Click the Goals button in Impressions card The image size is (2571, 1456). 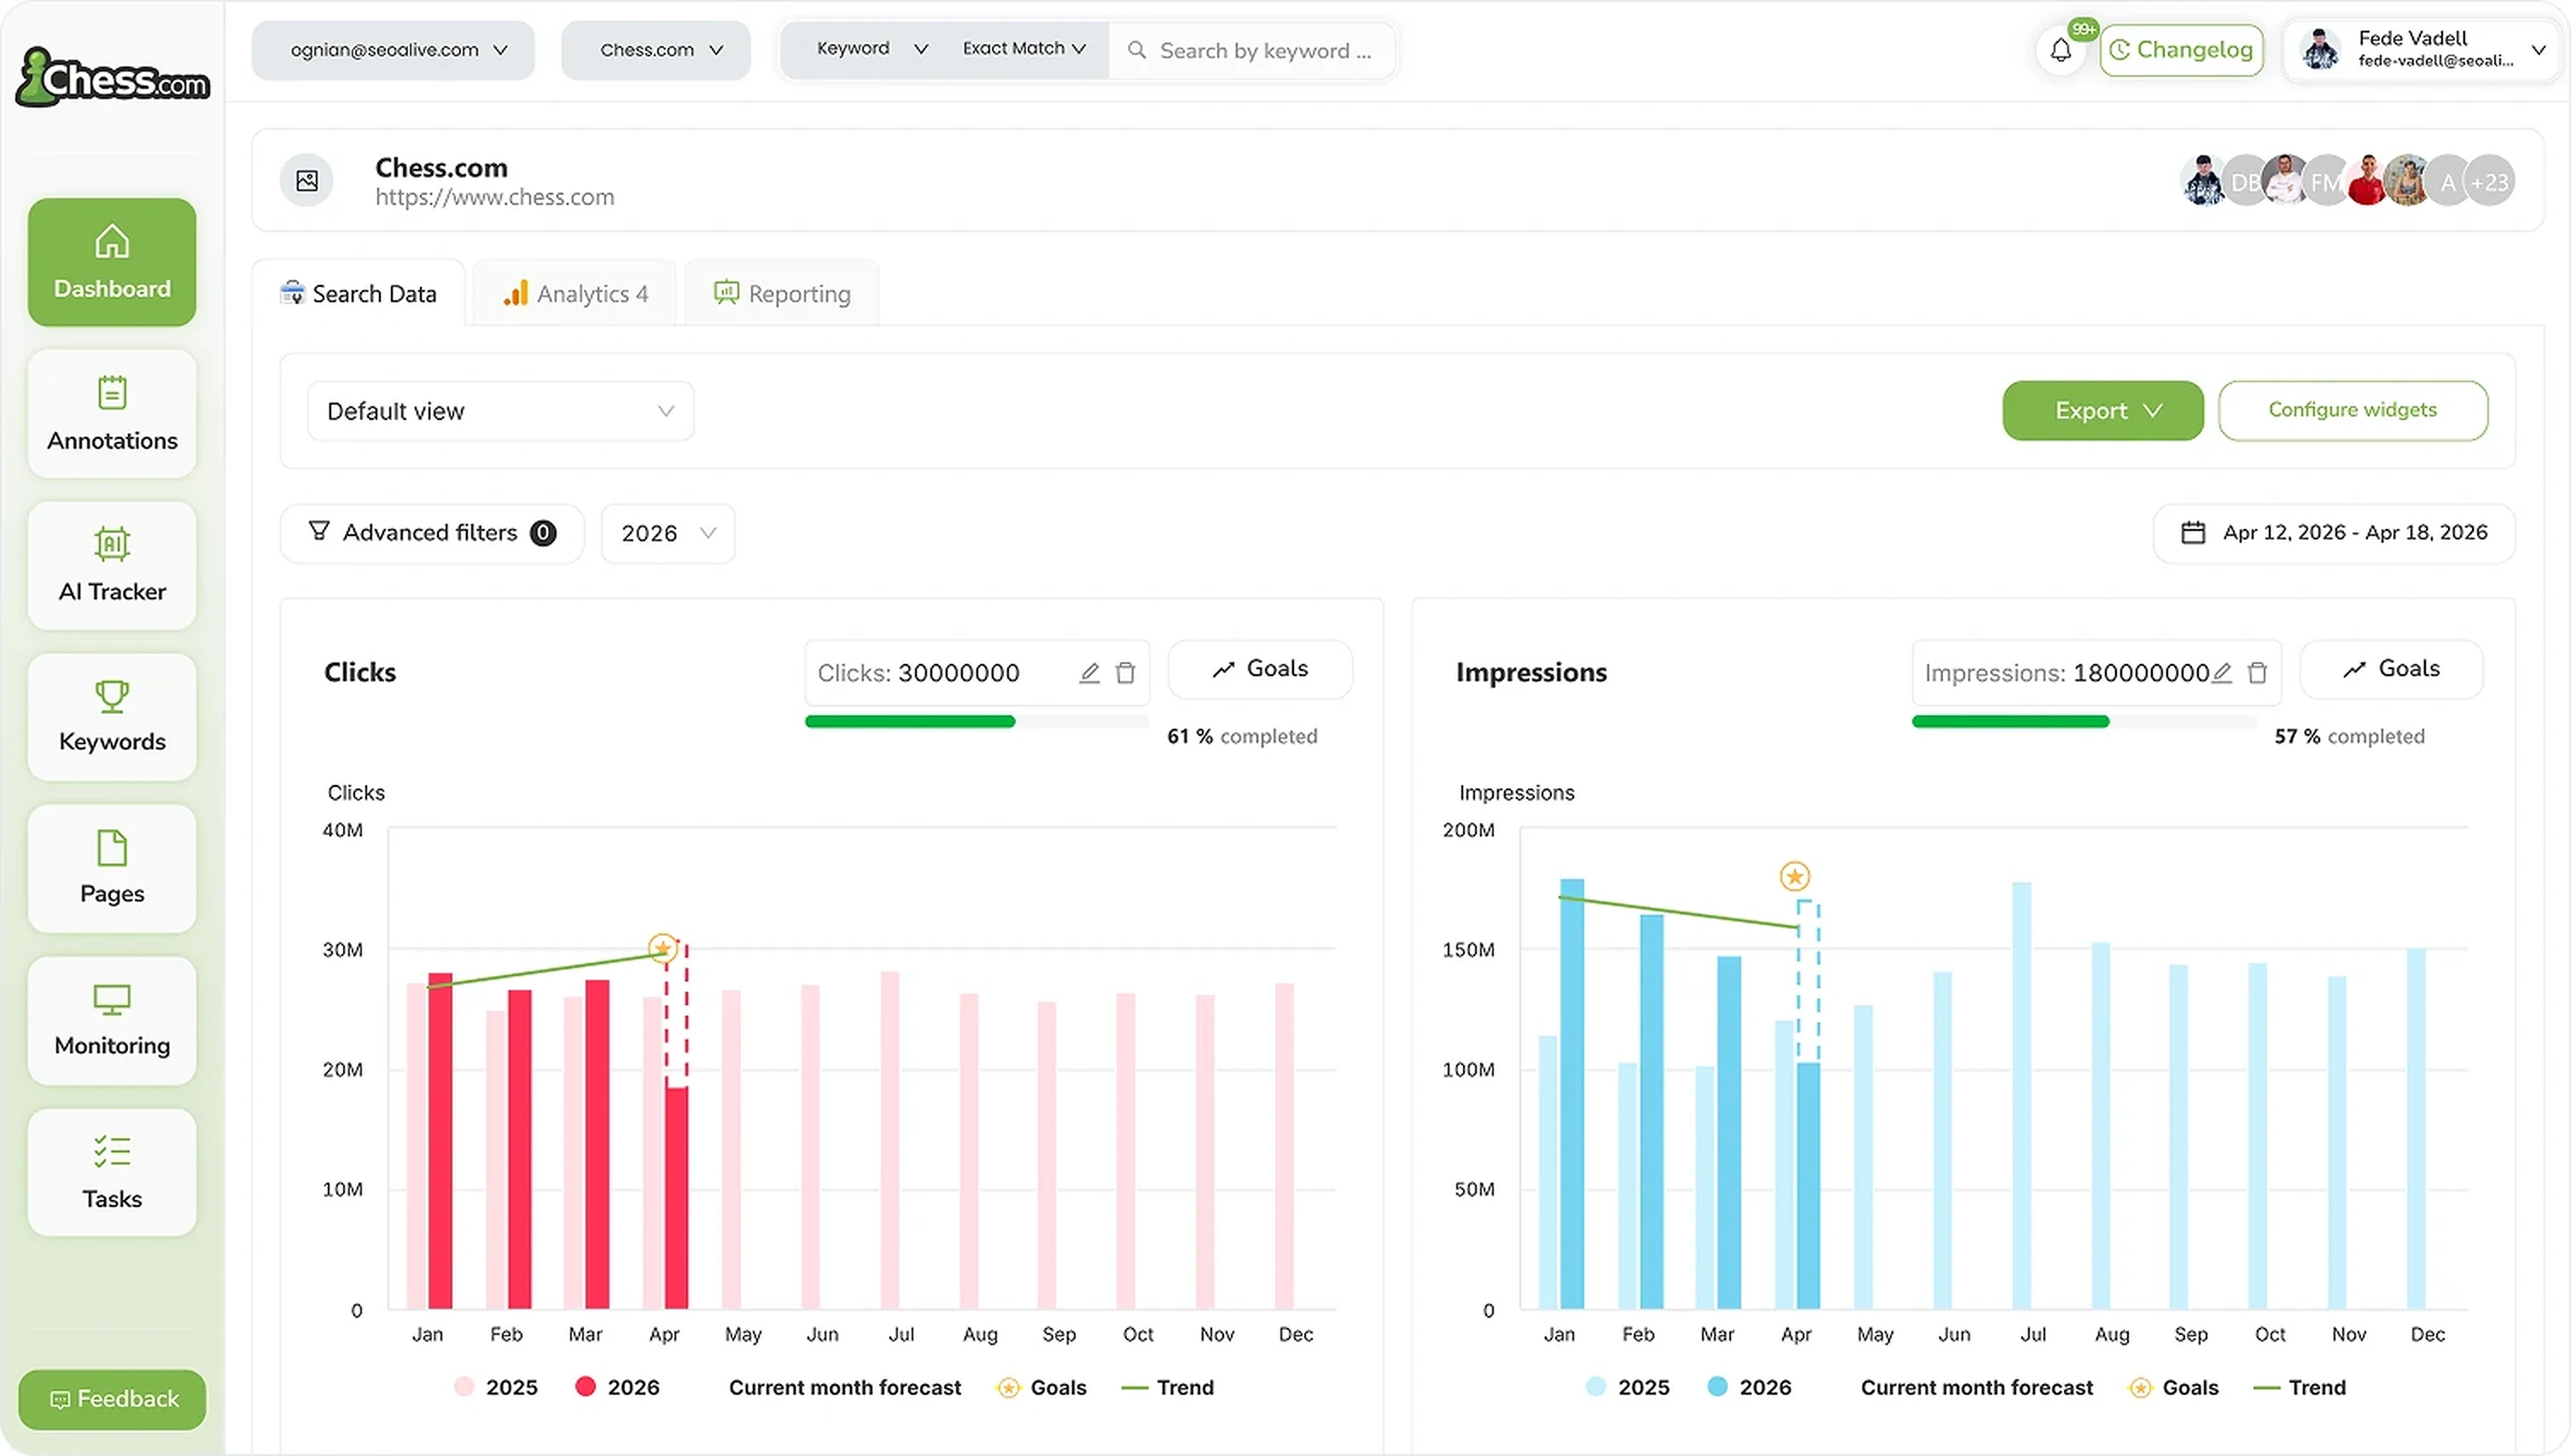click(2392, 669)
